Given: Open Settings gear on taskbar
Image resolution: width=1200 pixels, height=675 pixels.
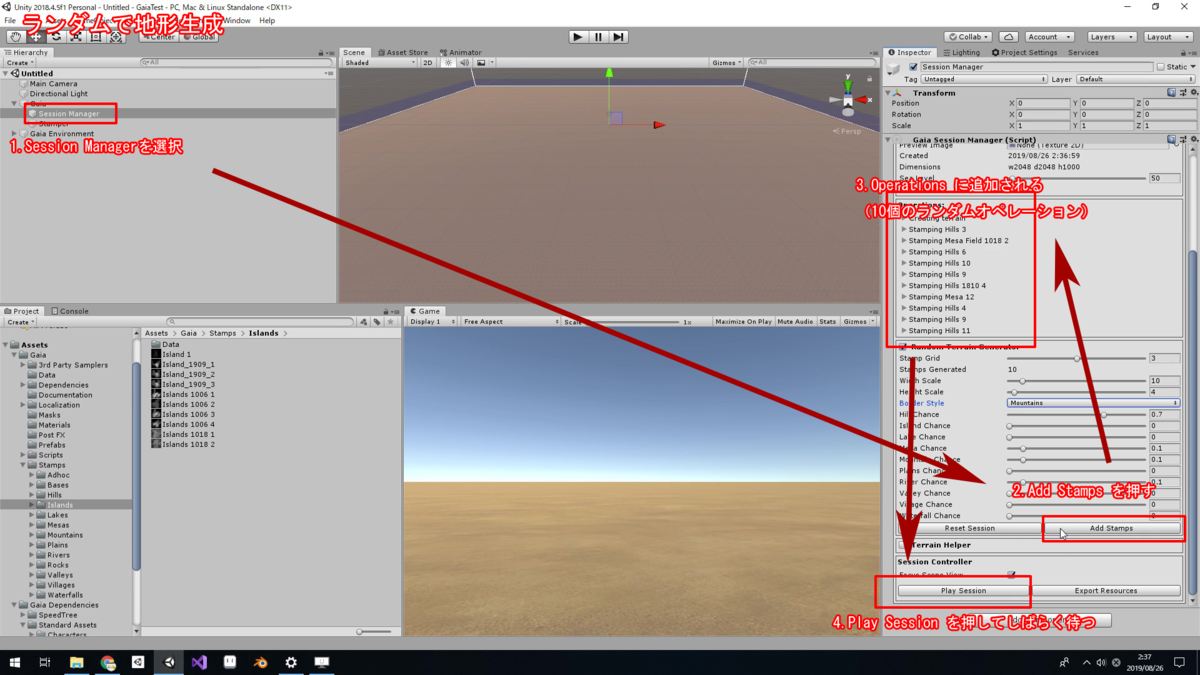Looking at the screenshot, I should pos(291,662).
